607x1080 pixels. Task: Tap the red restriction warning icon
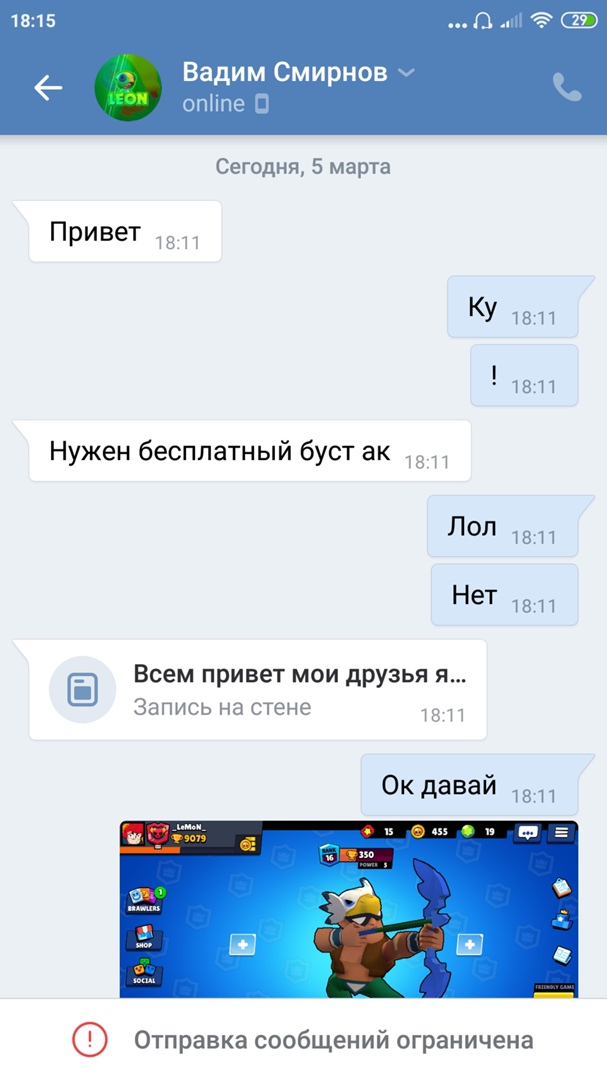pos(90,1039)
